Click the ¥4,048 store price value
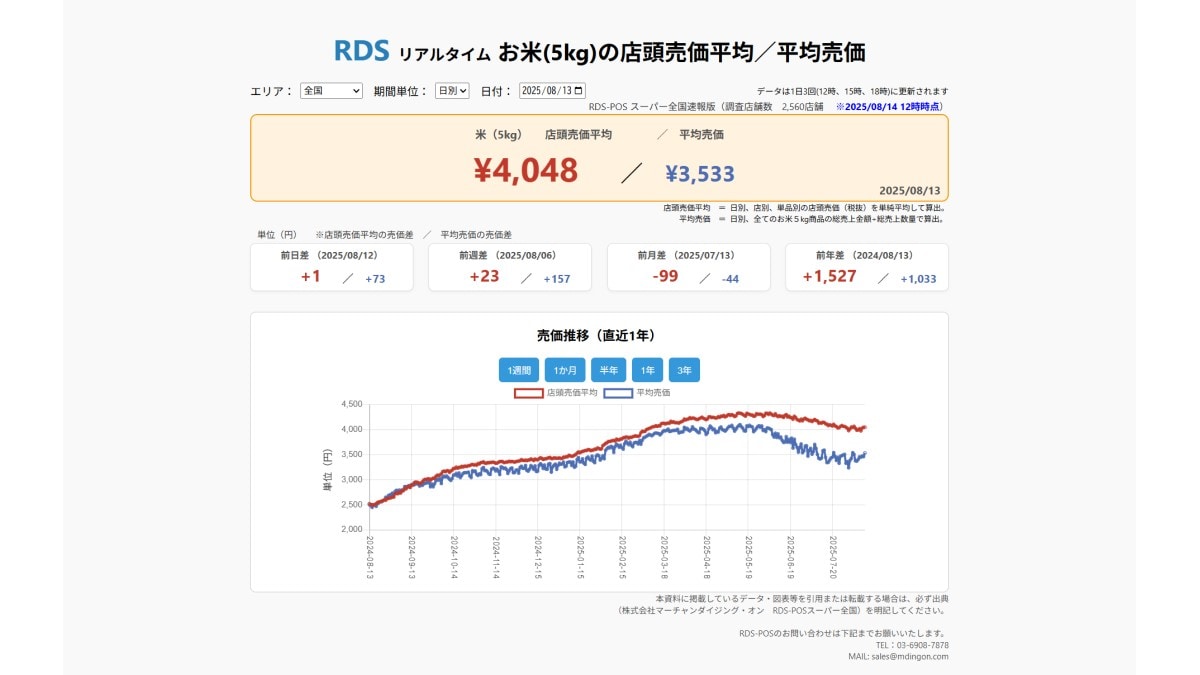The height and width of the screenshot is (675, 1200). (526, 171)
